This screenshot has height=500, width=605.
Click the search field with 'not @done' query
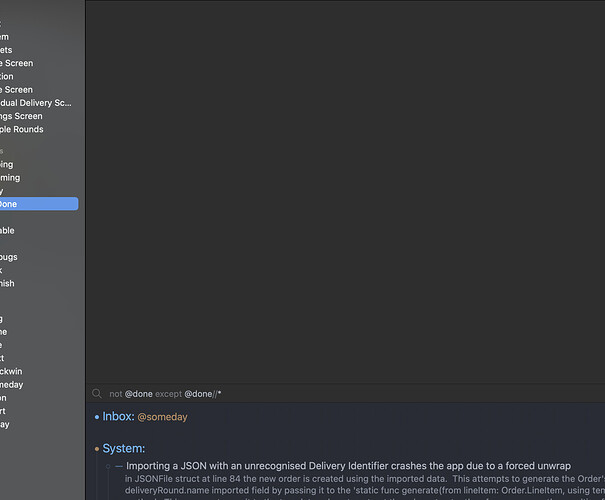tap(300, 394)
